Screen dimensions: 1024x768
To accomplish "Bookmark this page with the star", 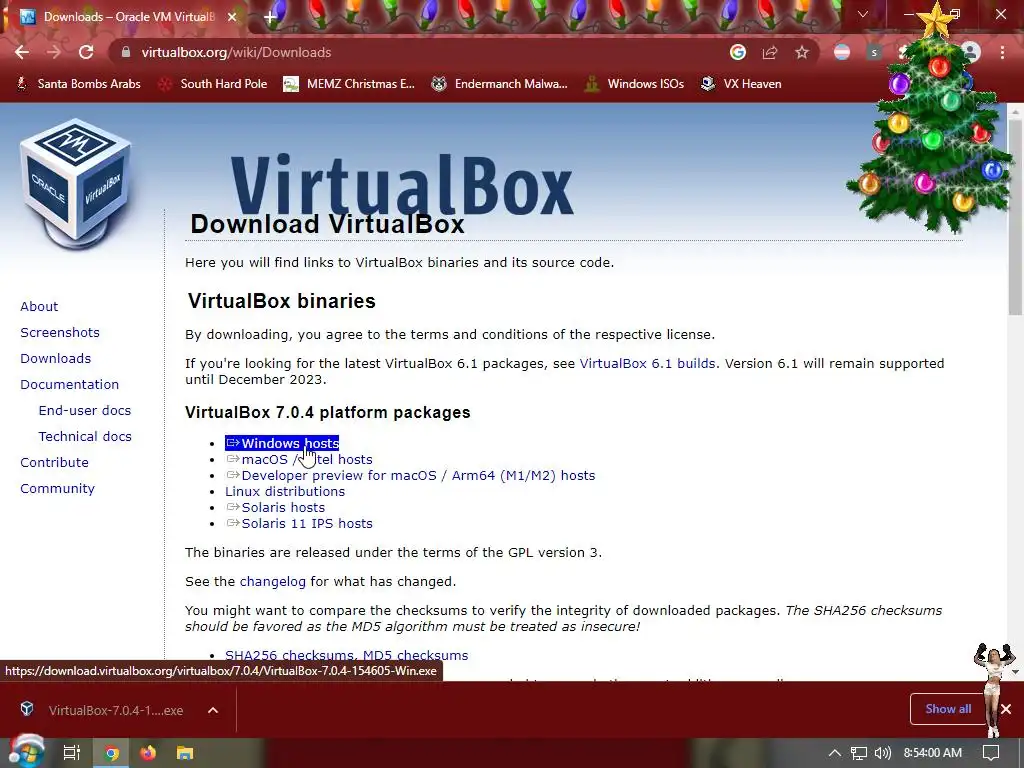I will click(x=802, y=52).
